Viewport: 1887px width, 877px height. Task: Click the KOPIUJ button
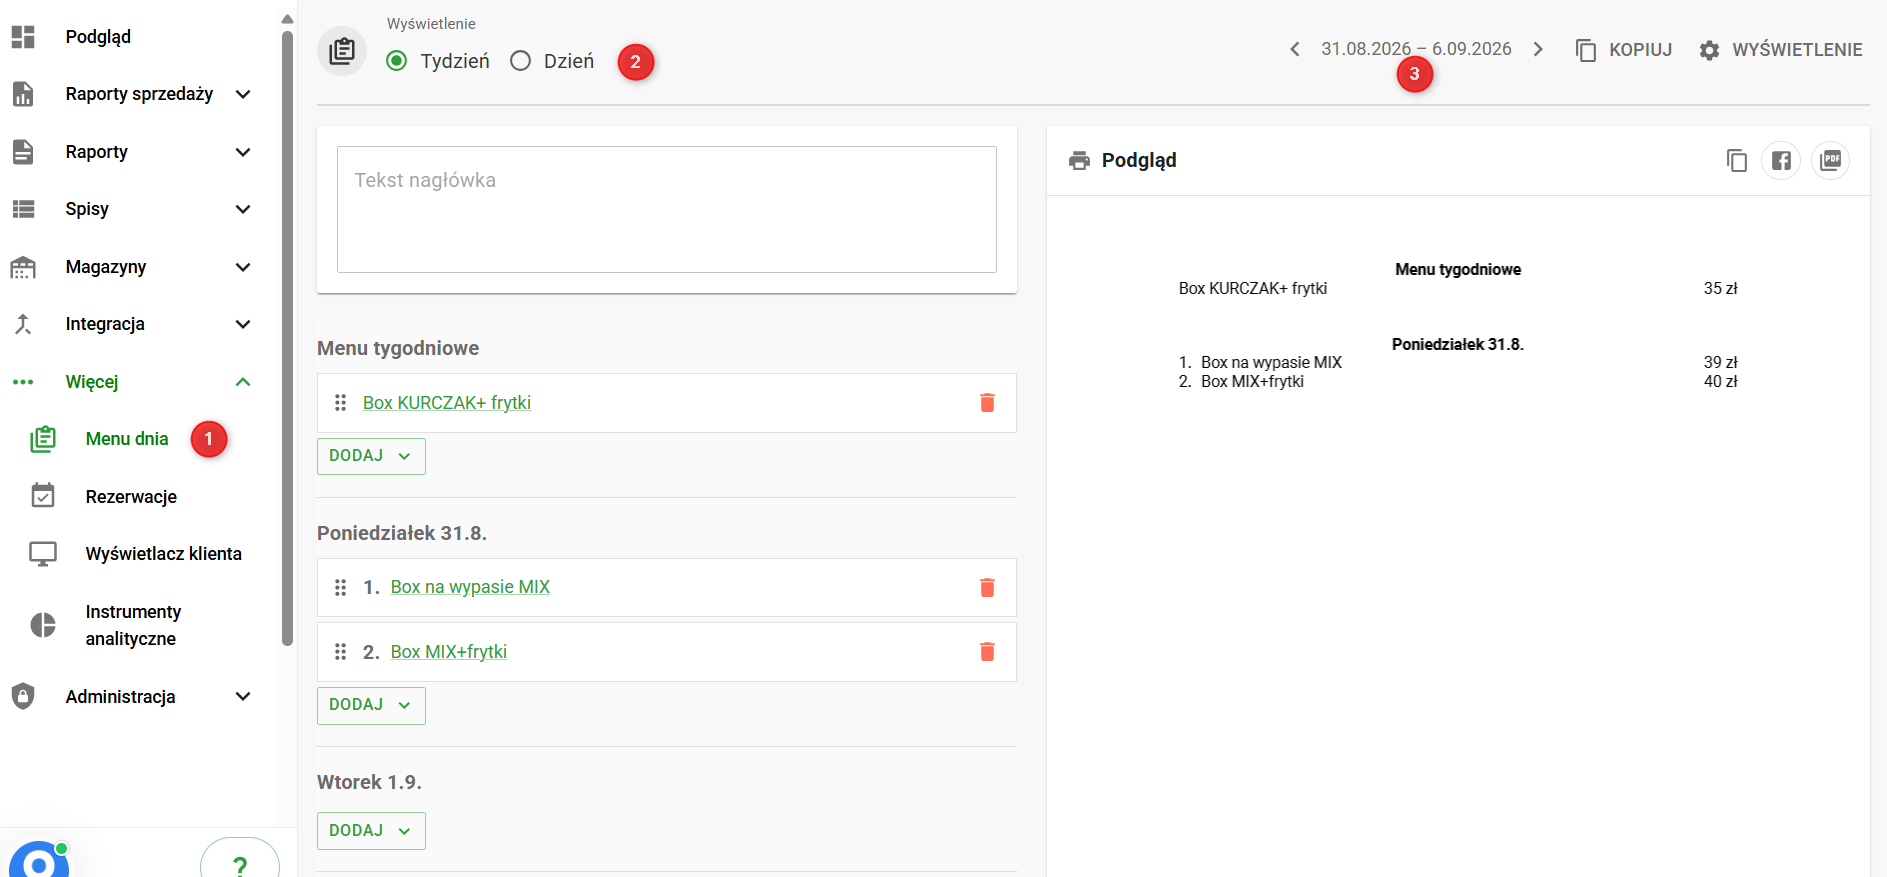click(1624, 50)
